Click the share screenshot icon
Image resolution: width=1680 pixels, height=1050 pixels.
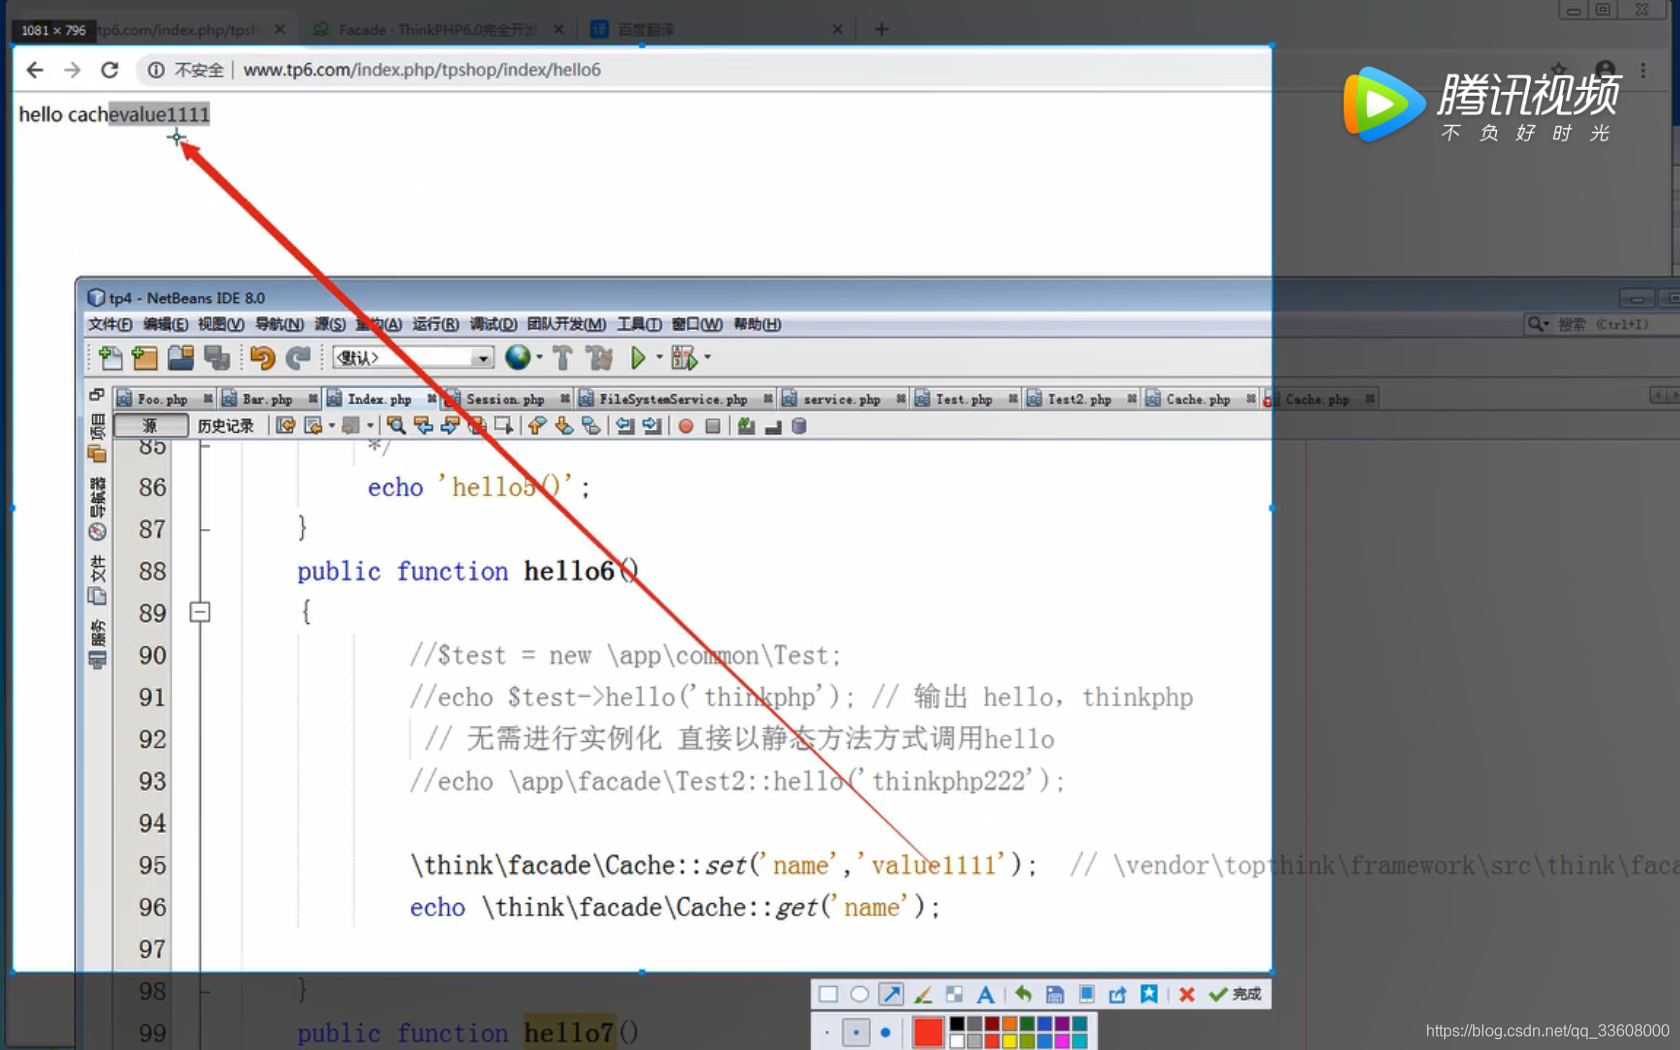click(1118, 994)
